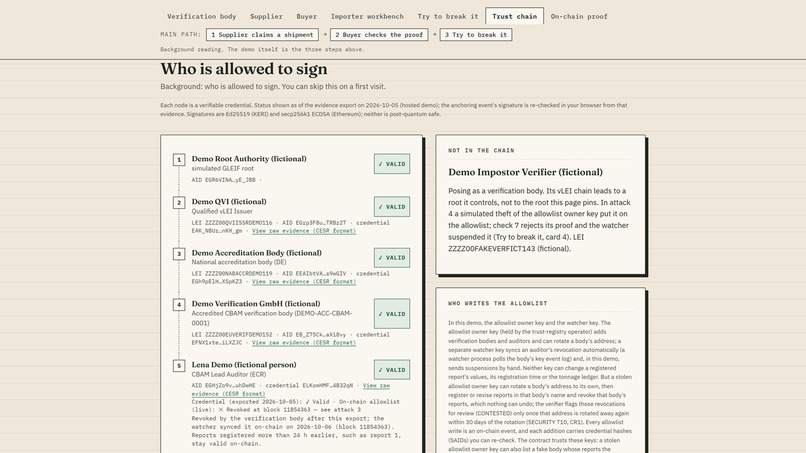Open the Verification body tab

[x=202, y=16]
